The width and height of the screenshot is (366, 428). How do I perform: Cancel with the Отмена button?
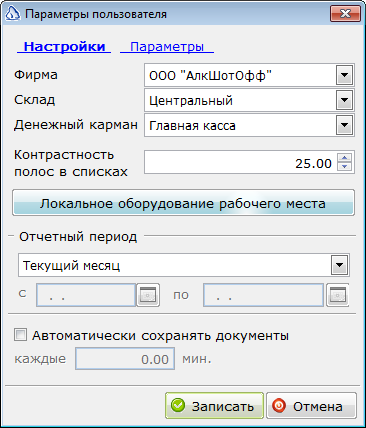pos(311,406)
